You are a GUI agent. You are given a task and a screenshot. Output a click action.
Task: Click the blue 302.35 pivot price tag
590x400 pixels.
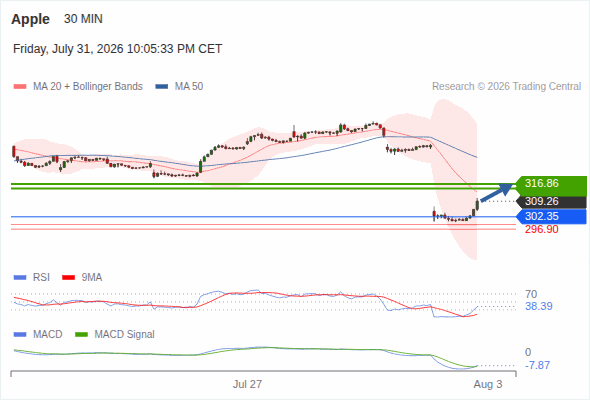[x=551, y=216]
